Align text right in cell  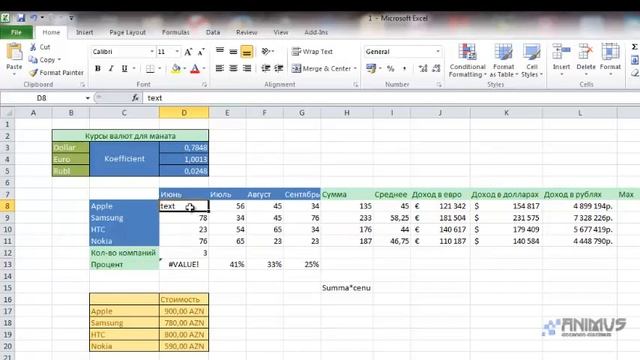(x=247, y=68)
